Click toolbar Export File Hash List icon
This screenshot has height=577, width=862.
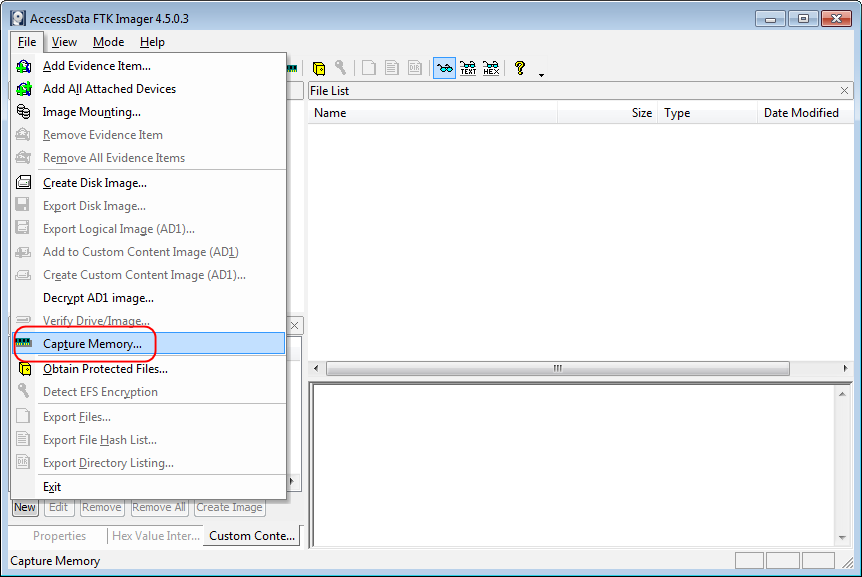[392, 68]
